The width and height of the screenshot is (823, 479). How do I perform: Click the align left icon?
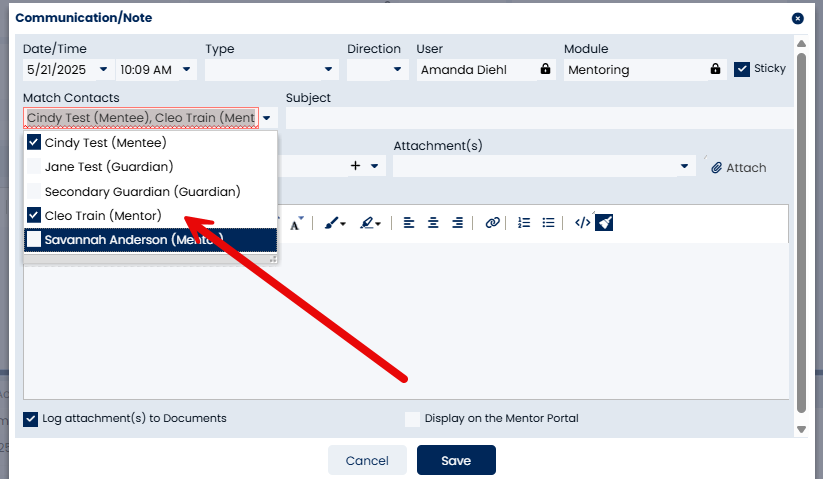point(408,223)
